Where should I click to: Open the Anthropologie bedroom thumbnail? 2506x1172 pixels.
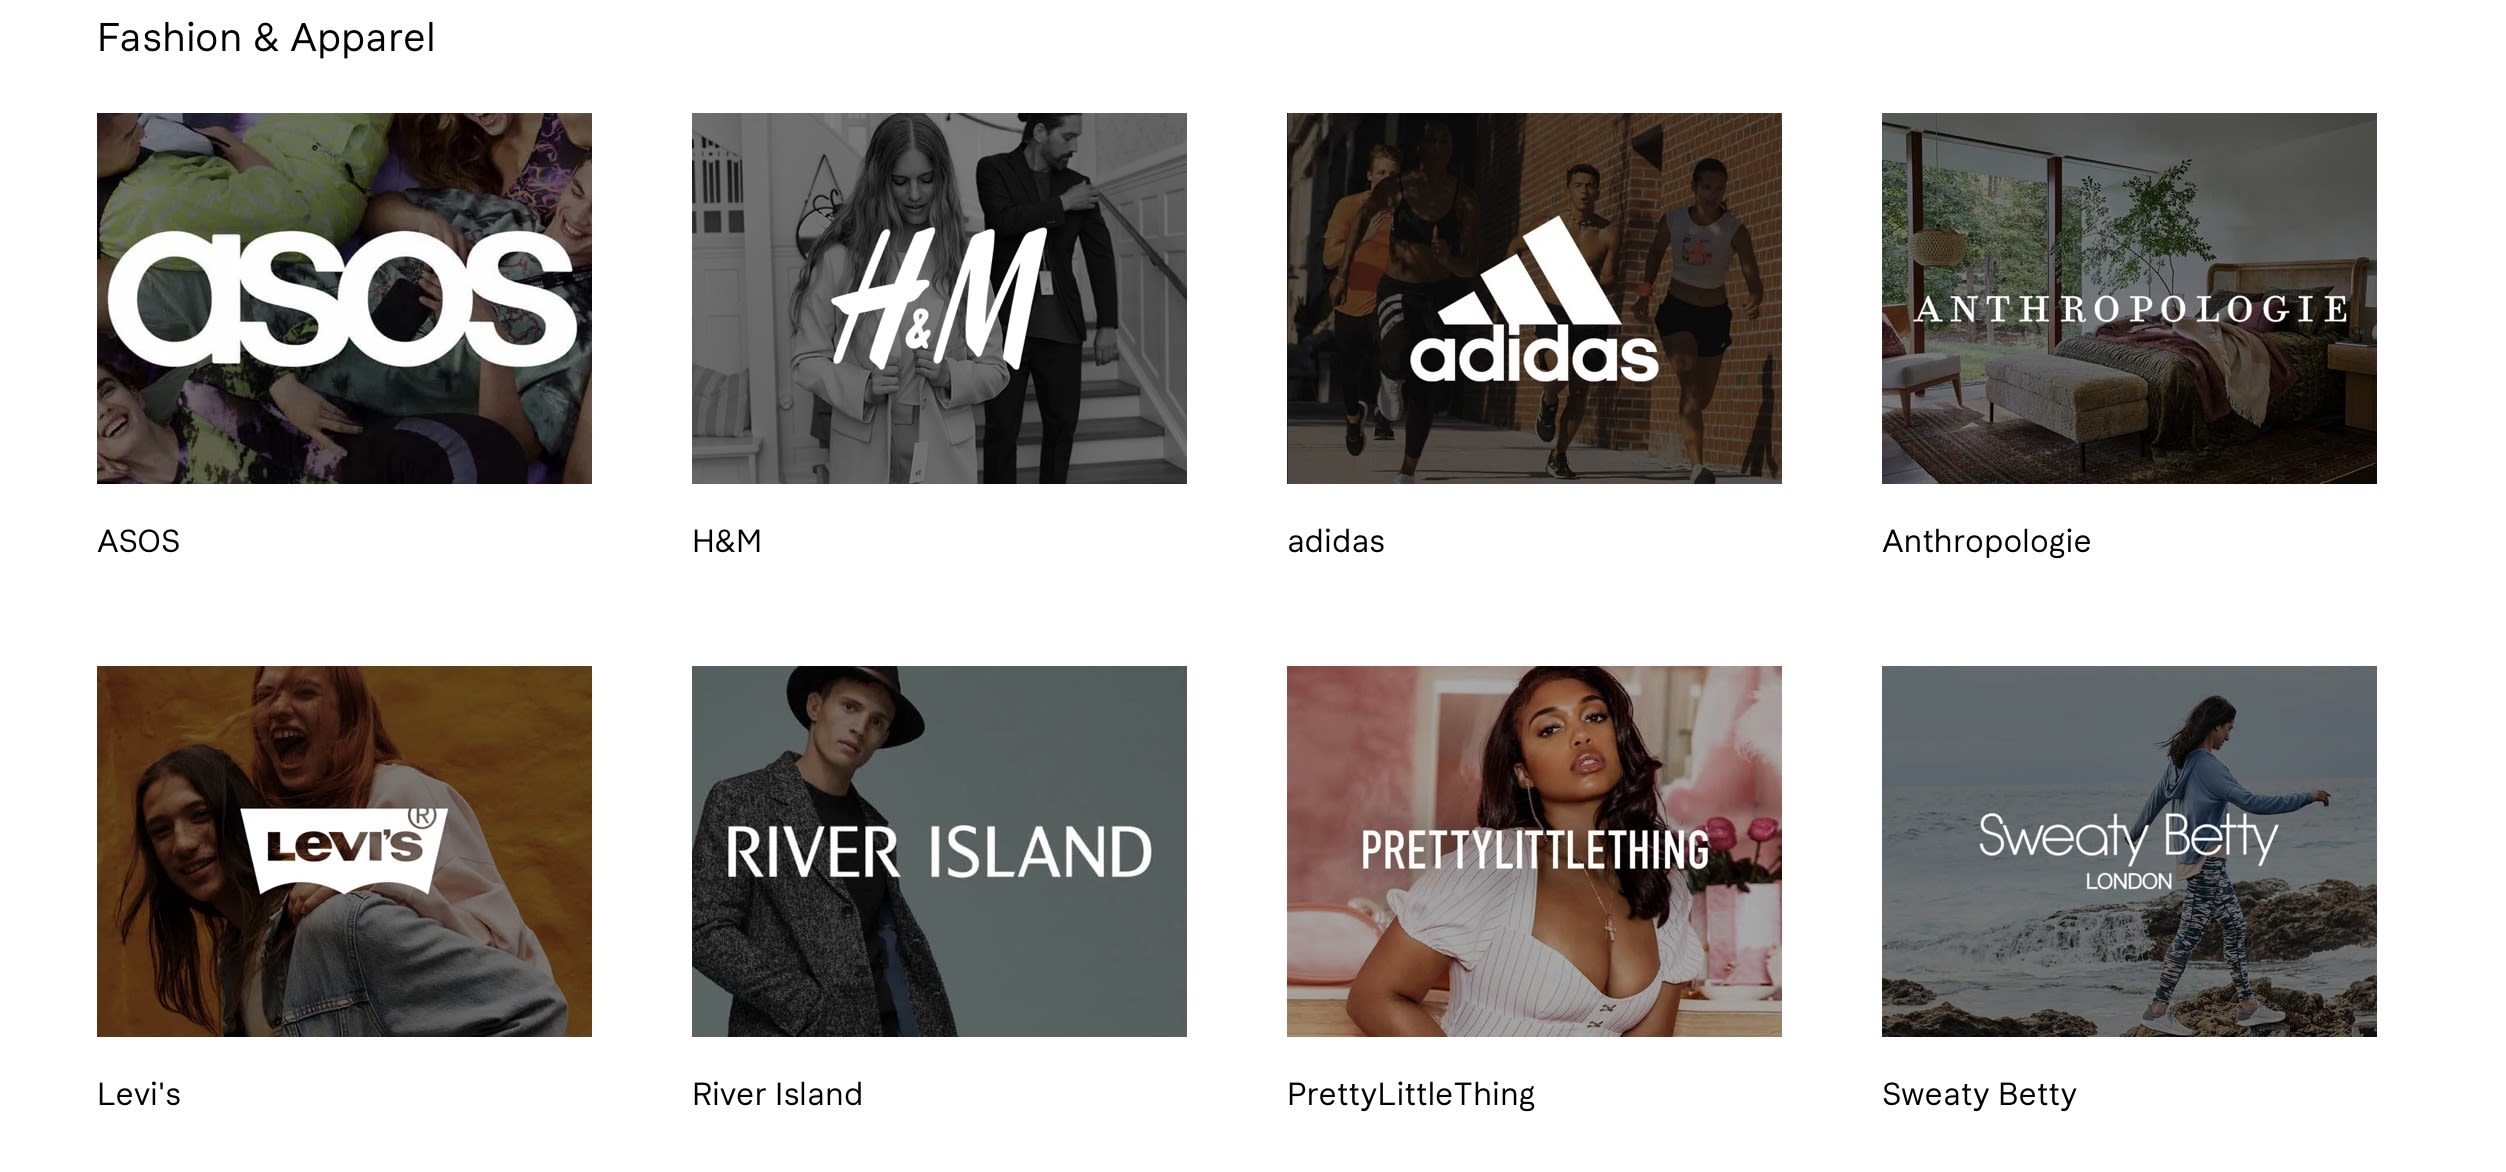2129,298
